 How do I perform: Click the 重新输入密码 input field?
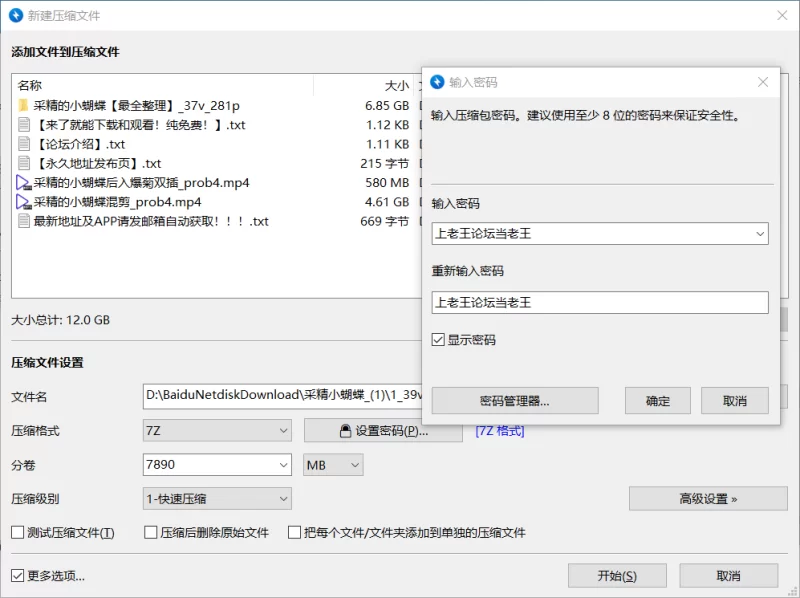pyautogui.click(x=600, y=303)
